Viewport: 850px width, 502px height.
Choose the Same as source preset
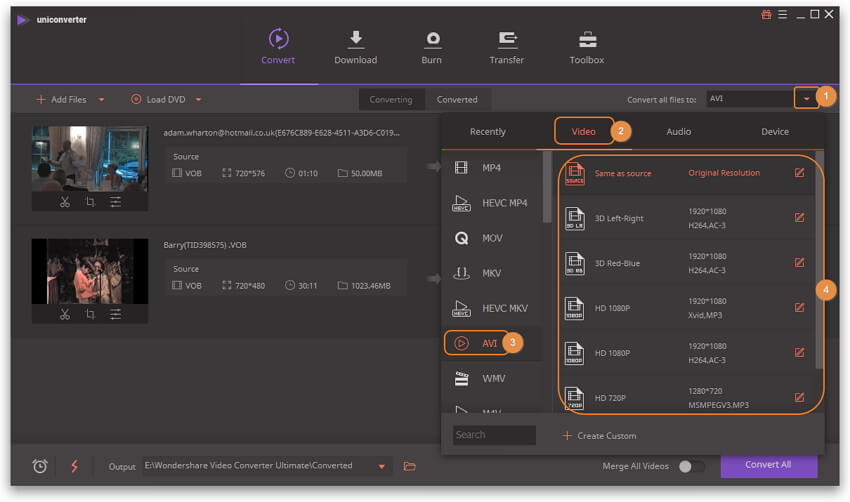click(x=686, y=173)
